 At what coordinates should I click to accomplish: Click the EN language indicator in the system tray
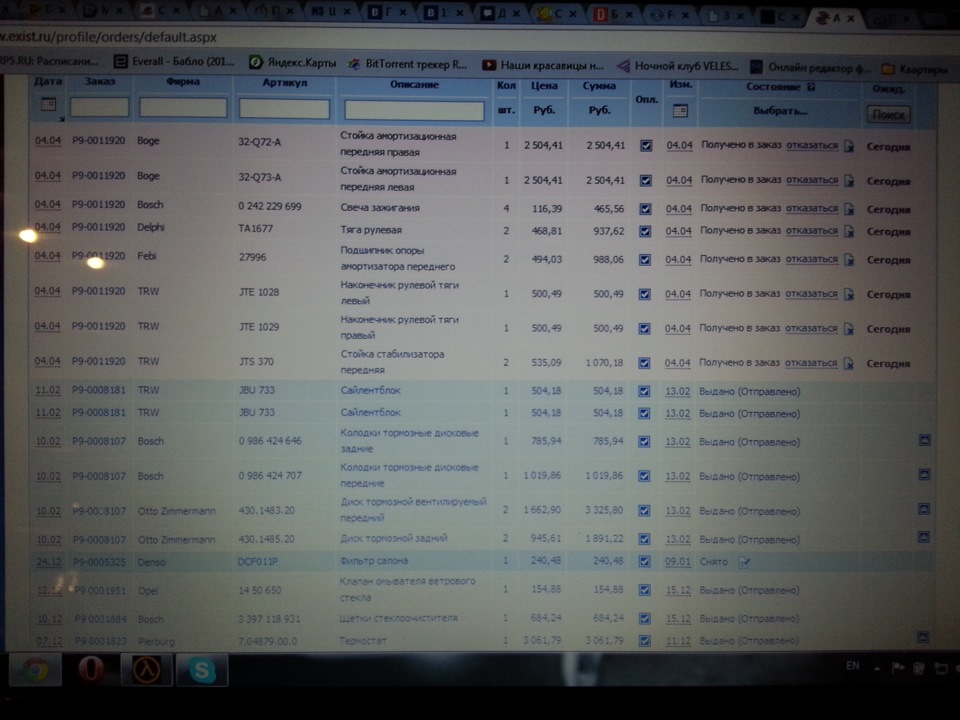pos(852,666)
